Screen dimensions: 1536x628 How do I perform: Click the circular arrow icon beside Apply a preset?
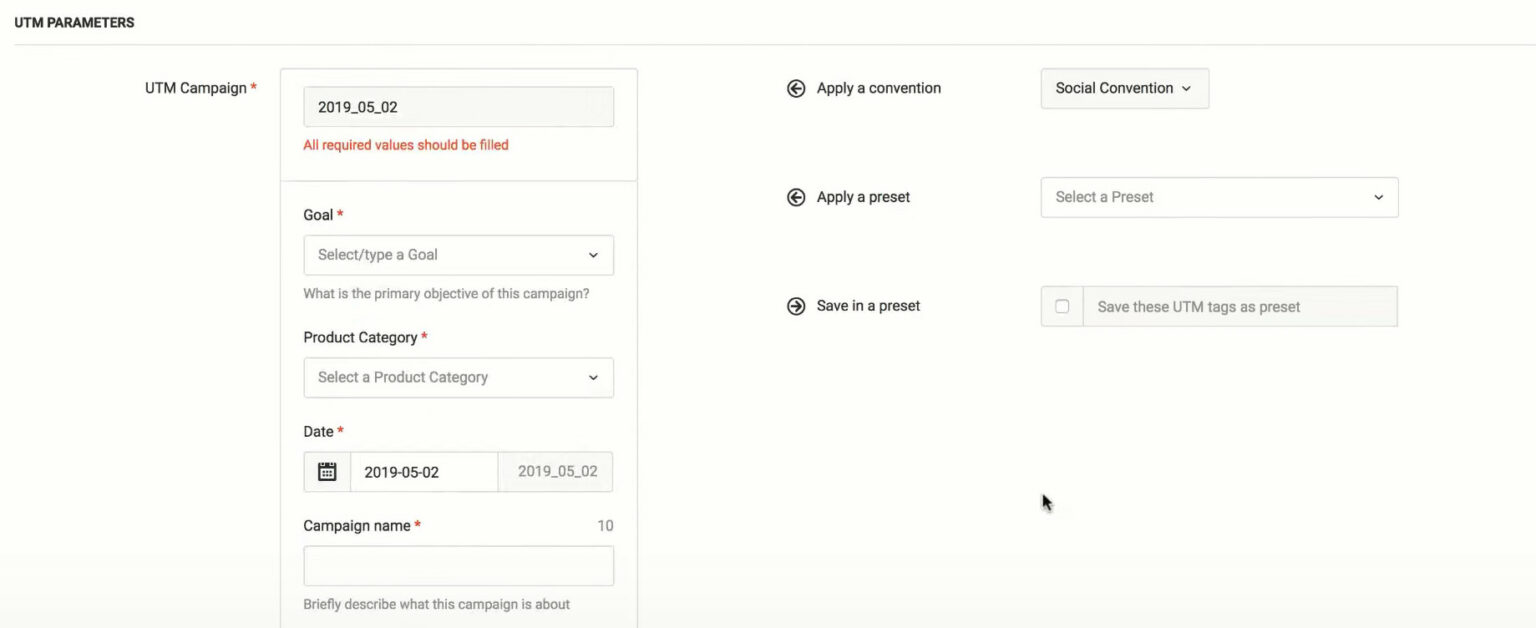click(x=796, y=197)
